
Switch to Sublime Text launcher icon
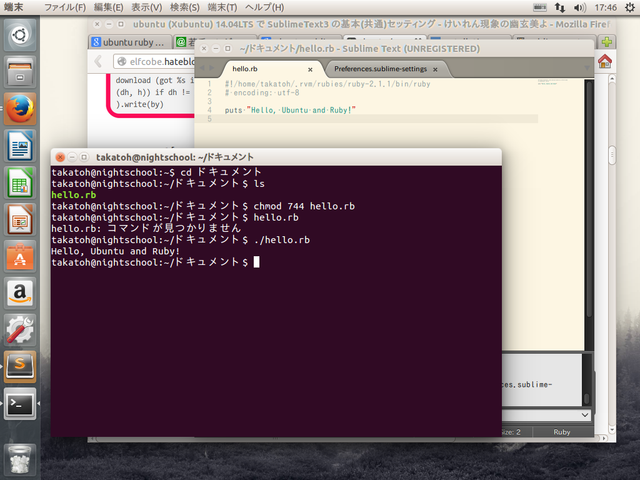point(20,367)
